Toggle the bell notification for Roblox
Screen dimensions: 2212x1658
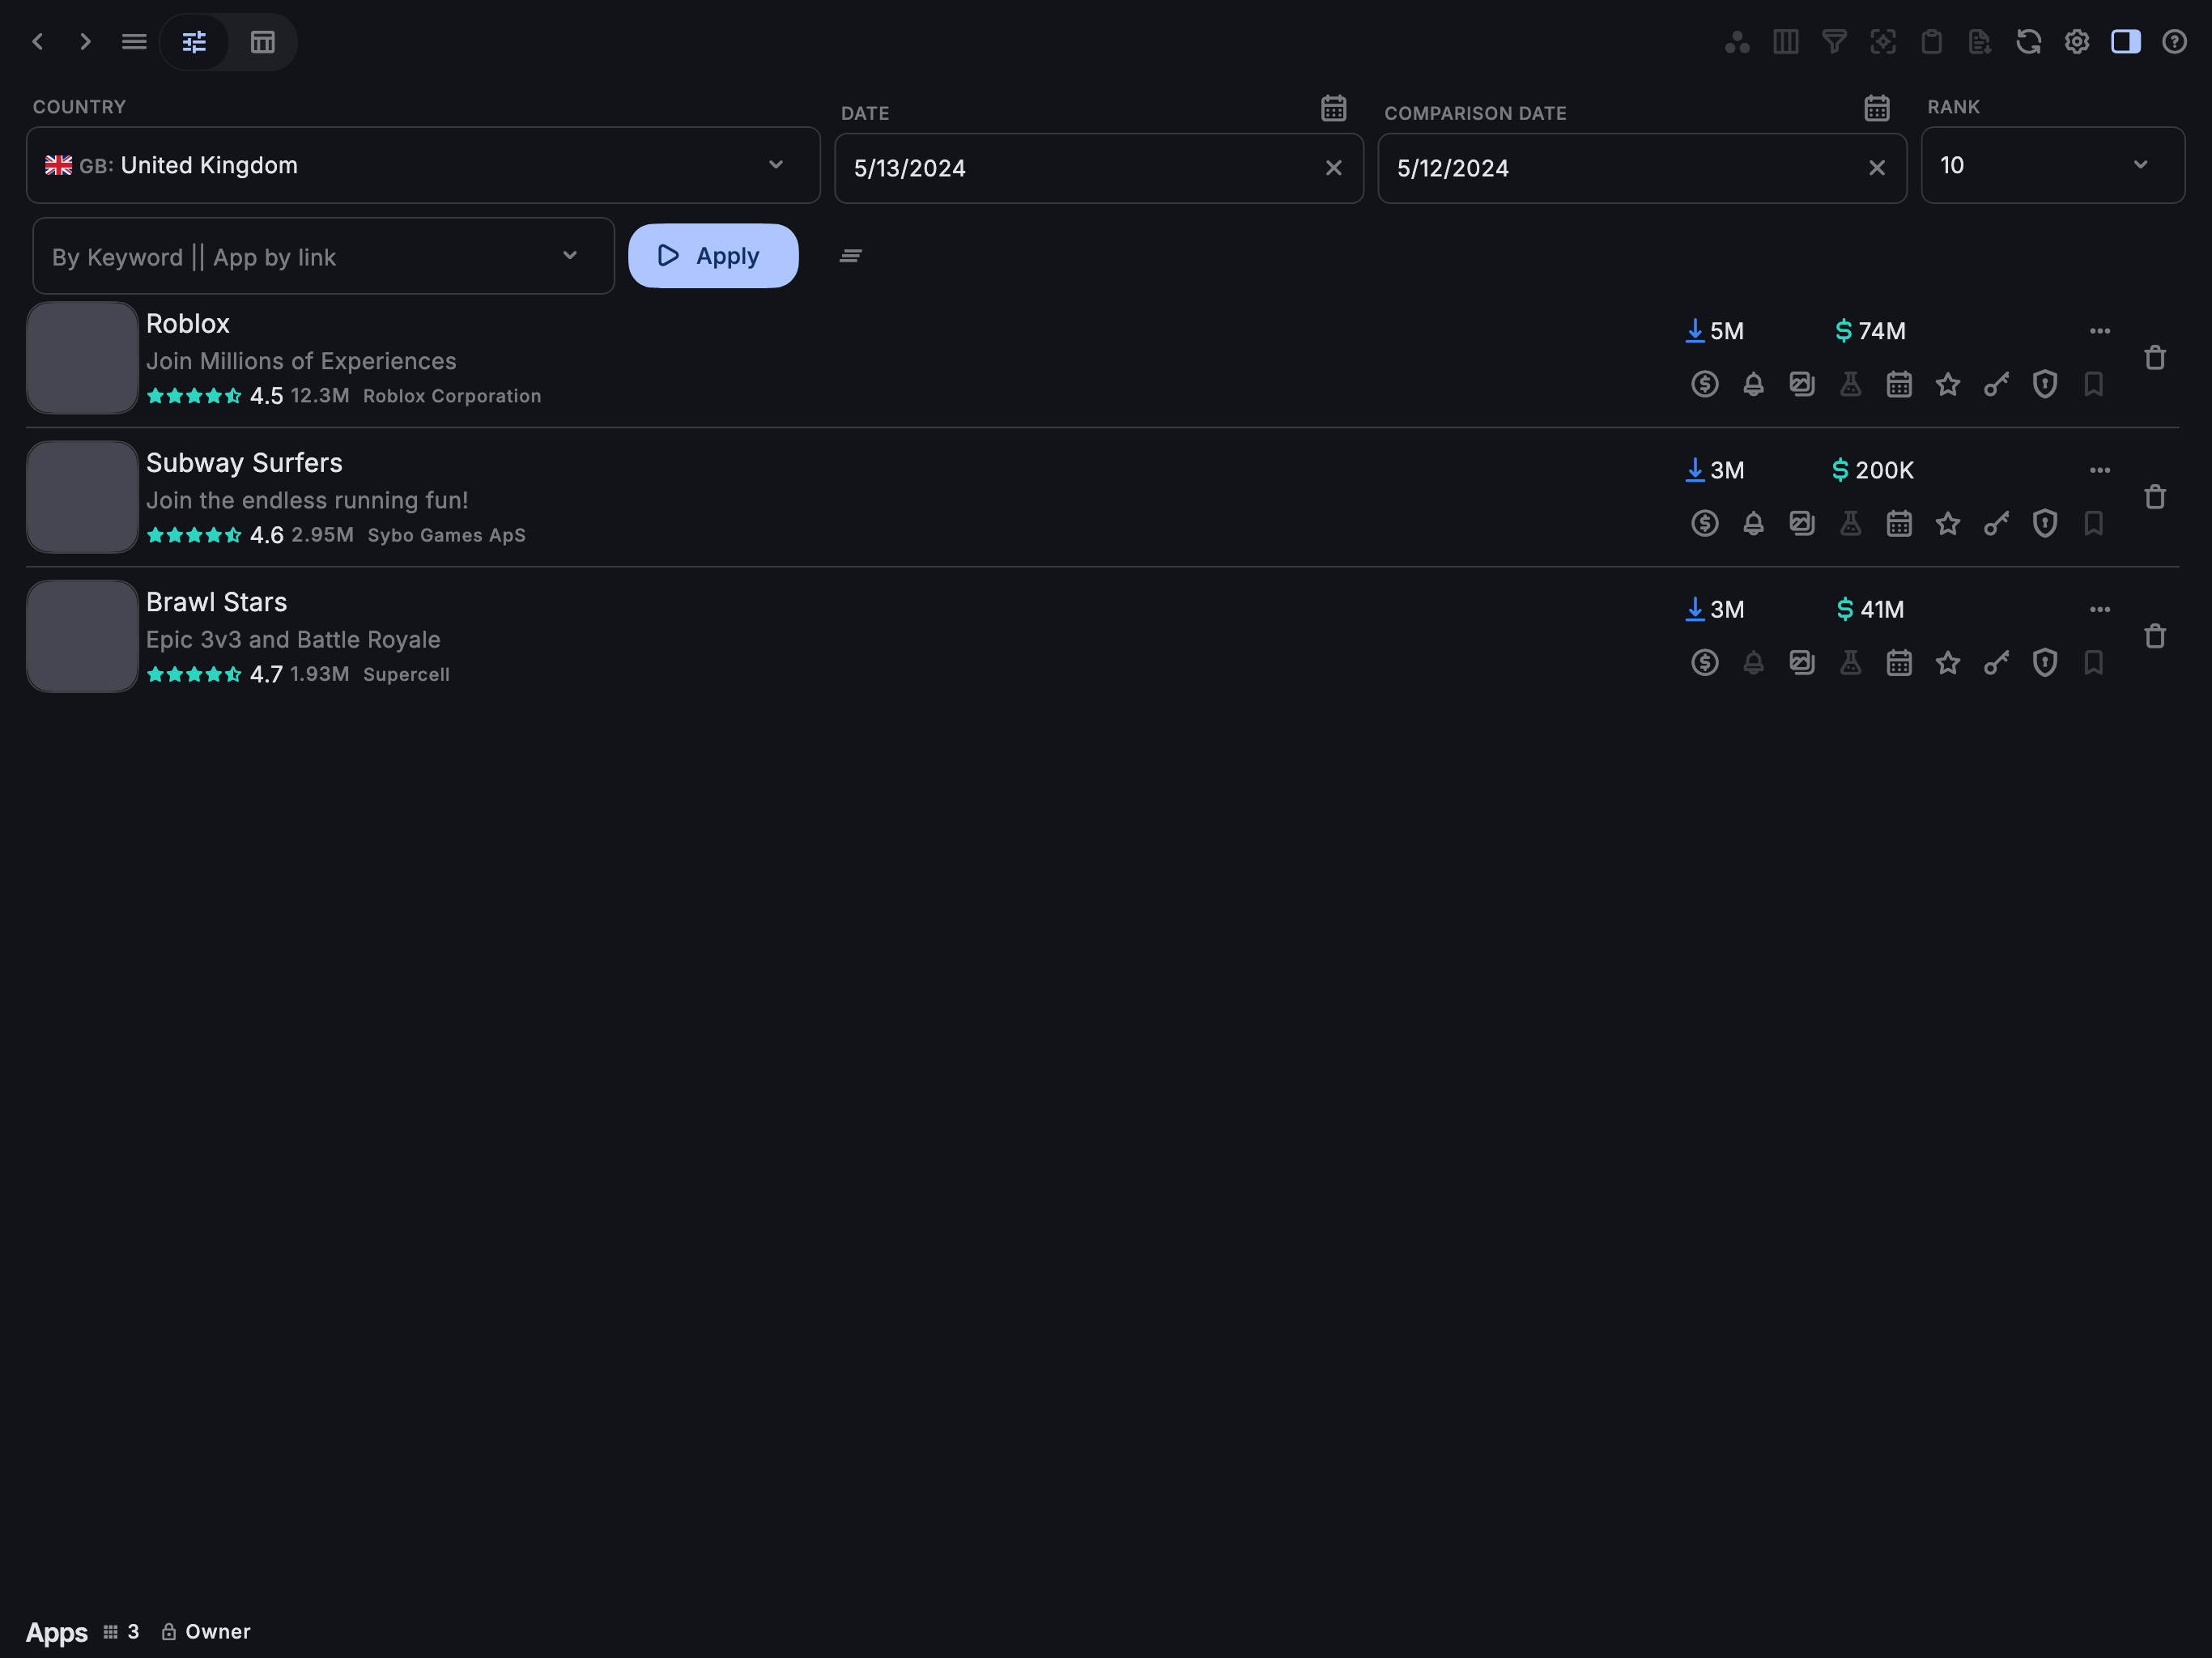1754,384
